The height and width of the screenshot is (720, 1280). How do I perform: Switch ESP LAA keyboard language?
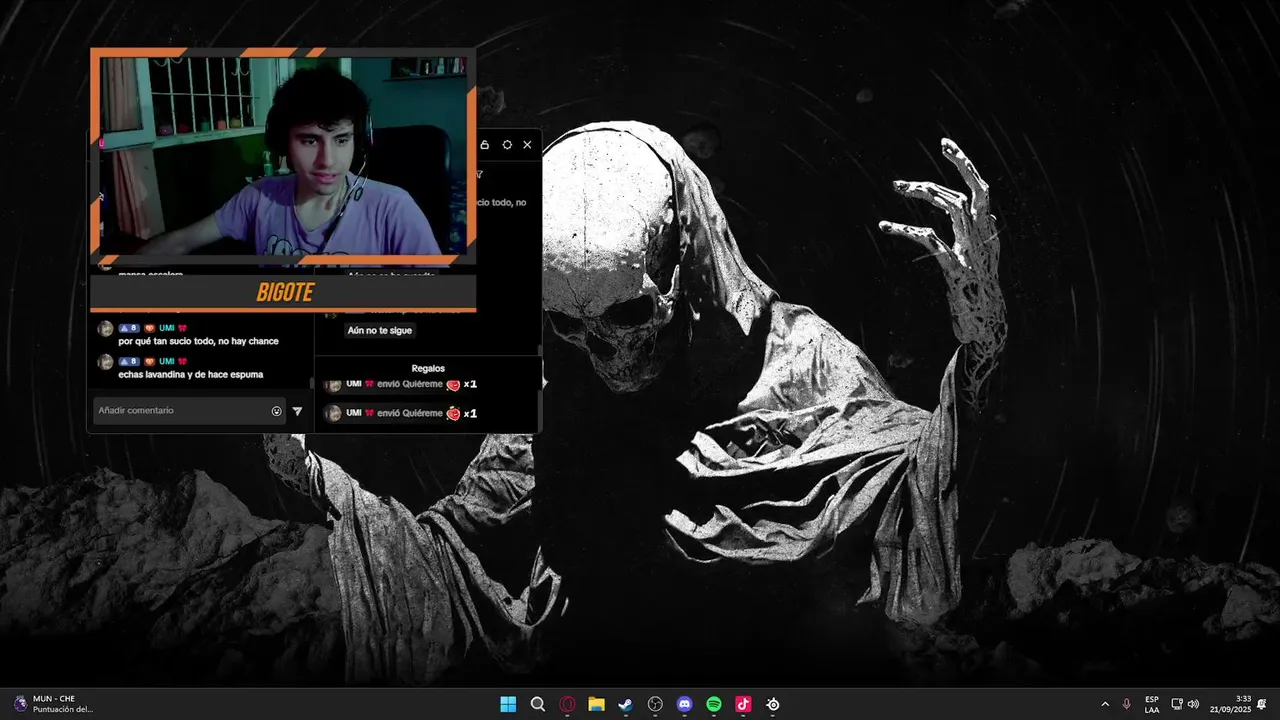[x=1152, y=704]
